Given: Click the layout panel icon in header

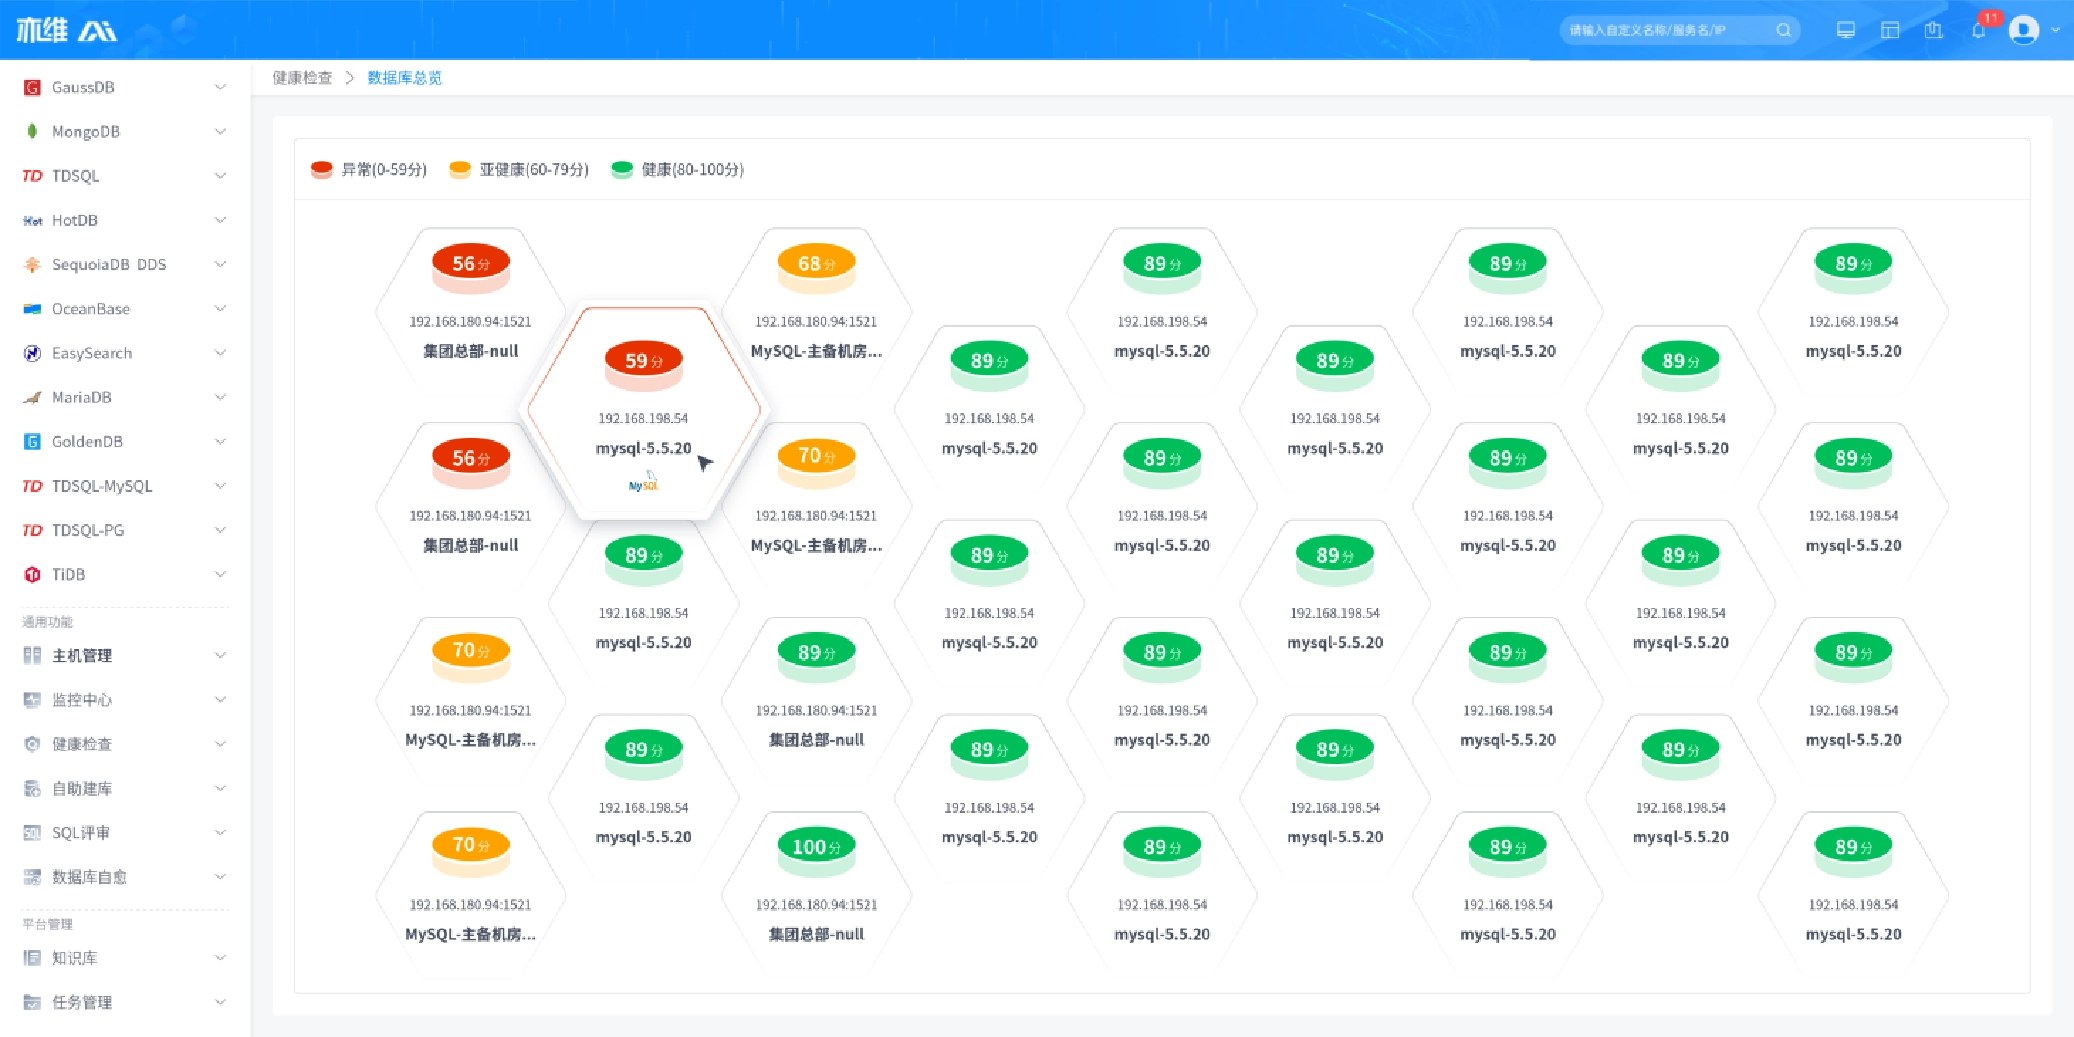Looking at the screenshot, I should [1890, 30].
